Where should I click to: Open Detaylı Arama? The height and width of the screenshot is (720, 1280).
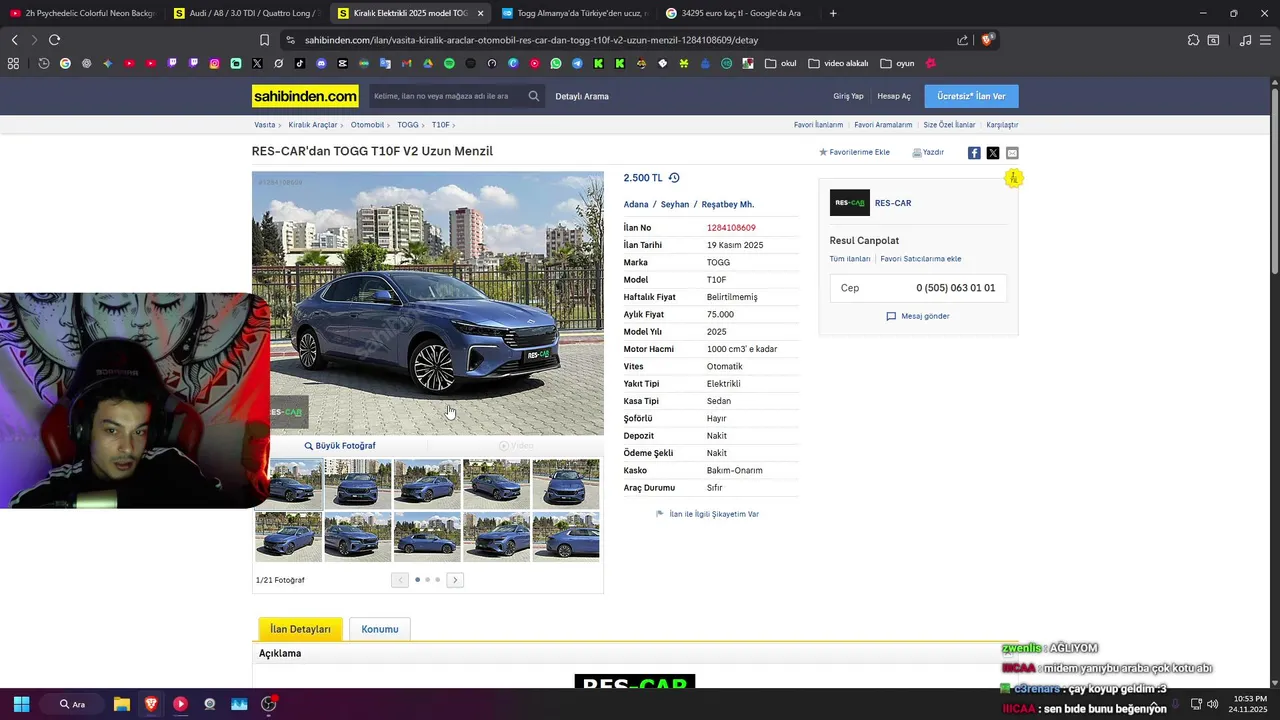point(582,96)
